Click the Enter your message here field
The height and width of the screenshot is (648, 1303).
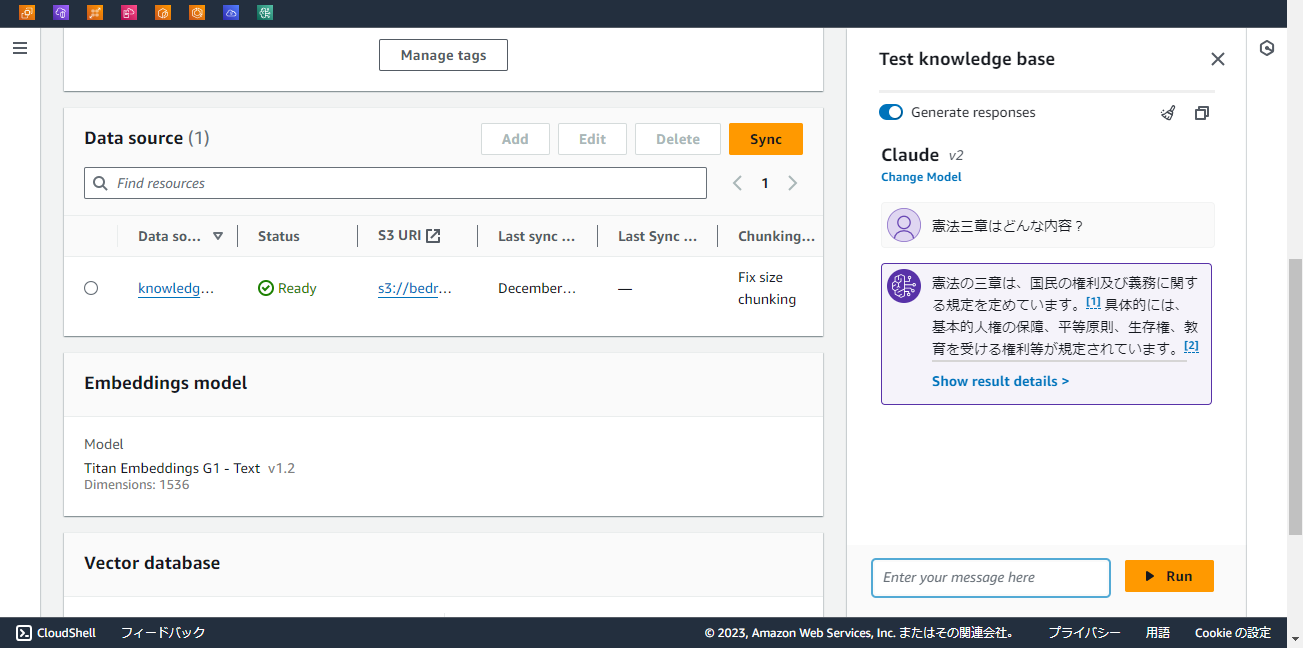(x=990, y=578)
